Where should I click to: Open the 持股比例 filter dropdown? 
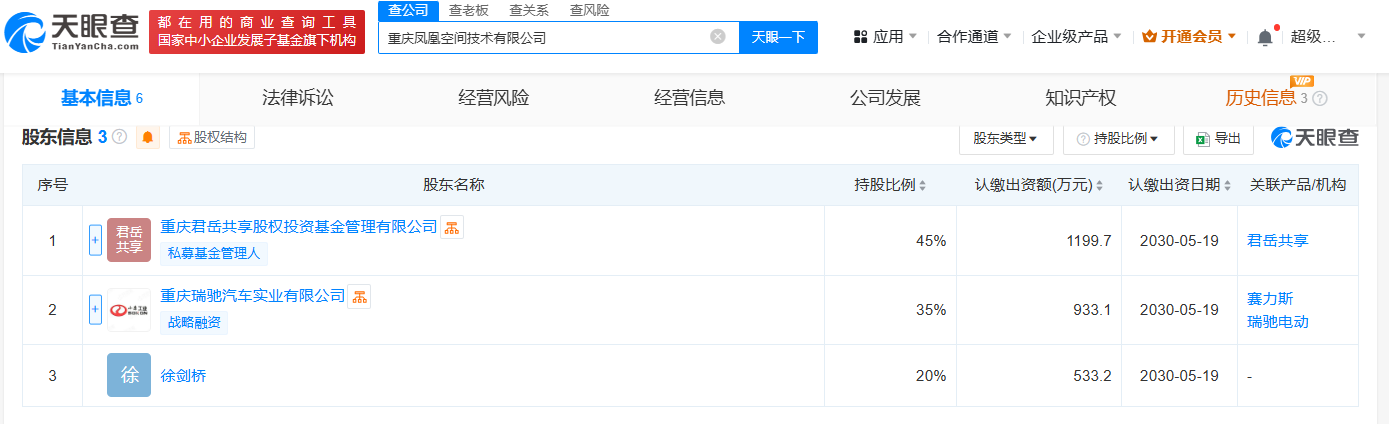pyautogui.click(x=1118, y=139)
